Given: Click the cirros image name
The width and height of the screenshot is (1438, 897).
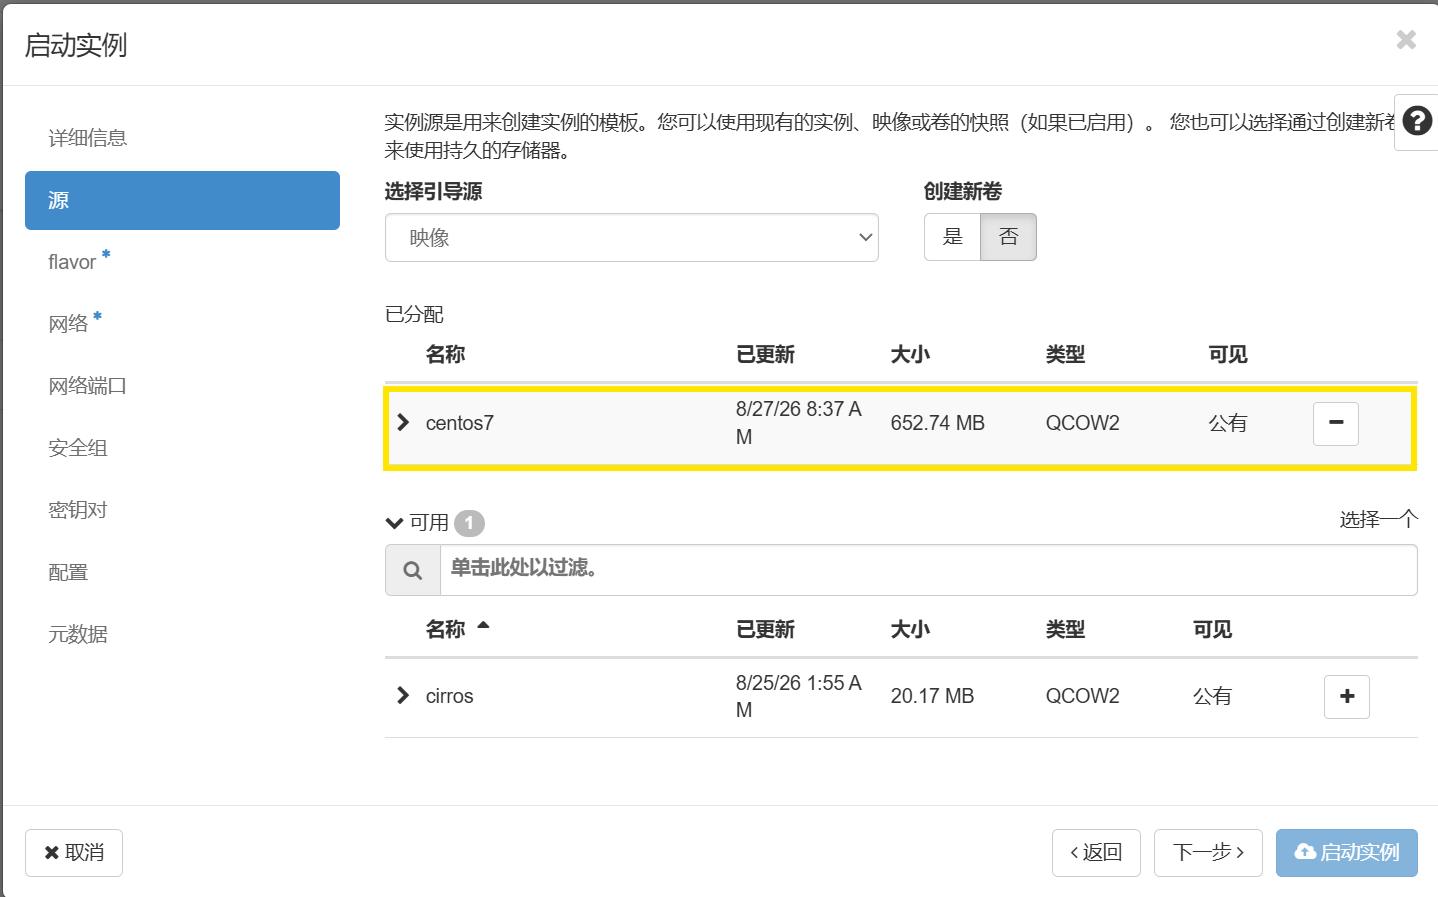Looking at the screenshot, I should pos(450,696).
